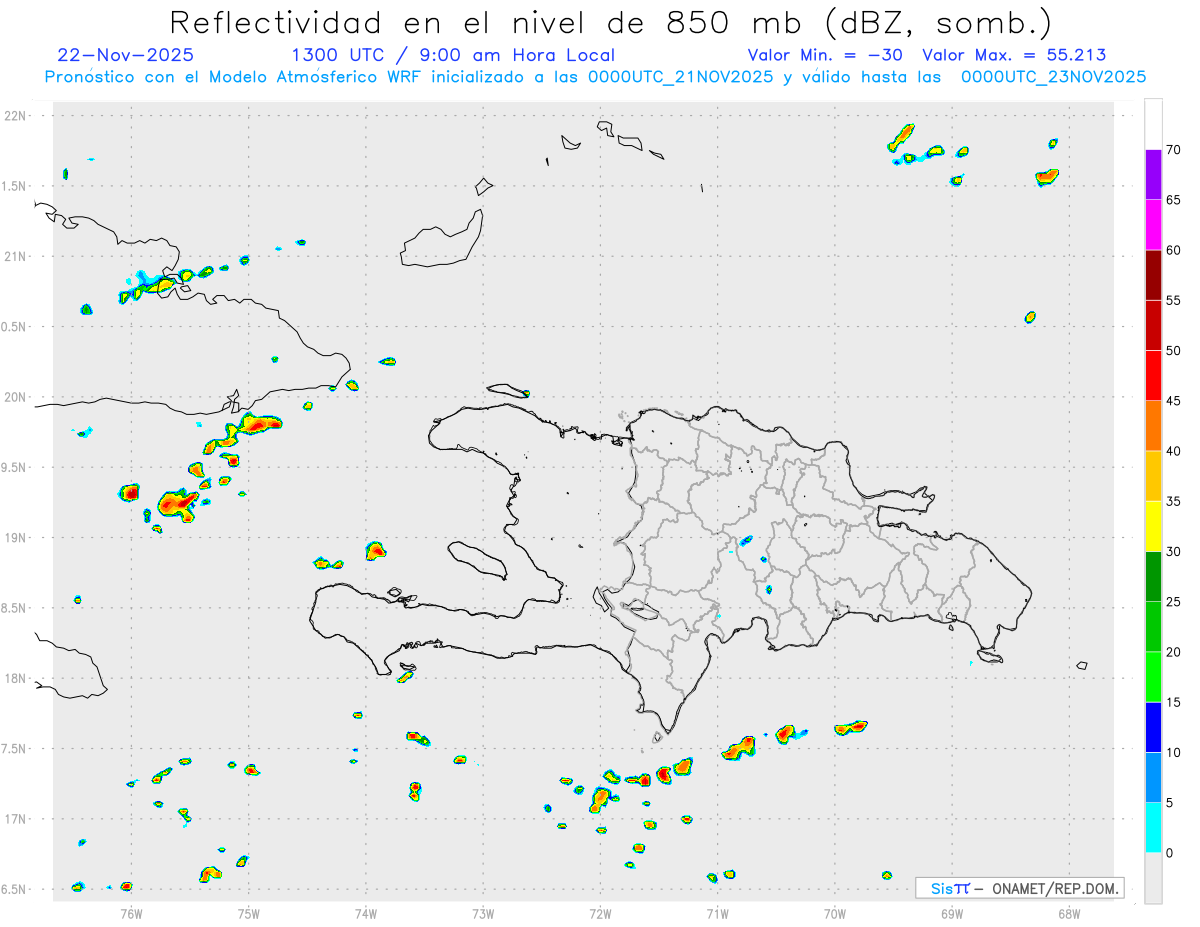Screen dimensions: 1200x927
Task: Click the "22N" latitude axis label
Action: pyautogui.click(x=15, y=116)
